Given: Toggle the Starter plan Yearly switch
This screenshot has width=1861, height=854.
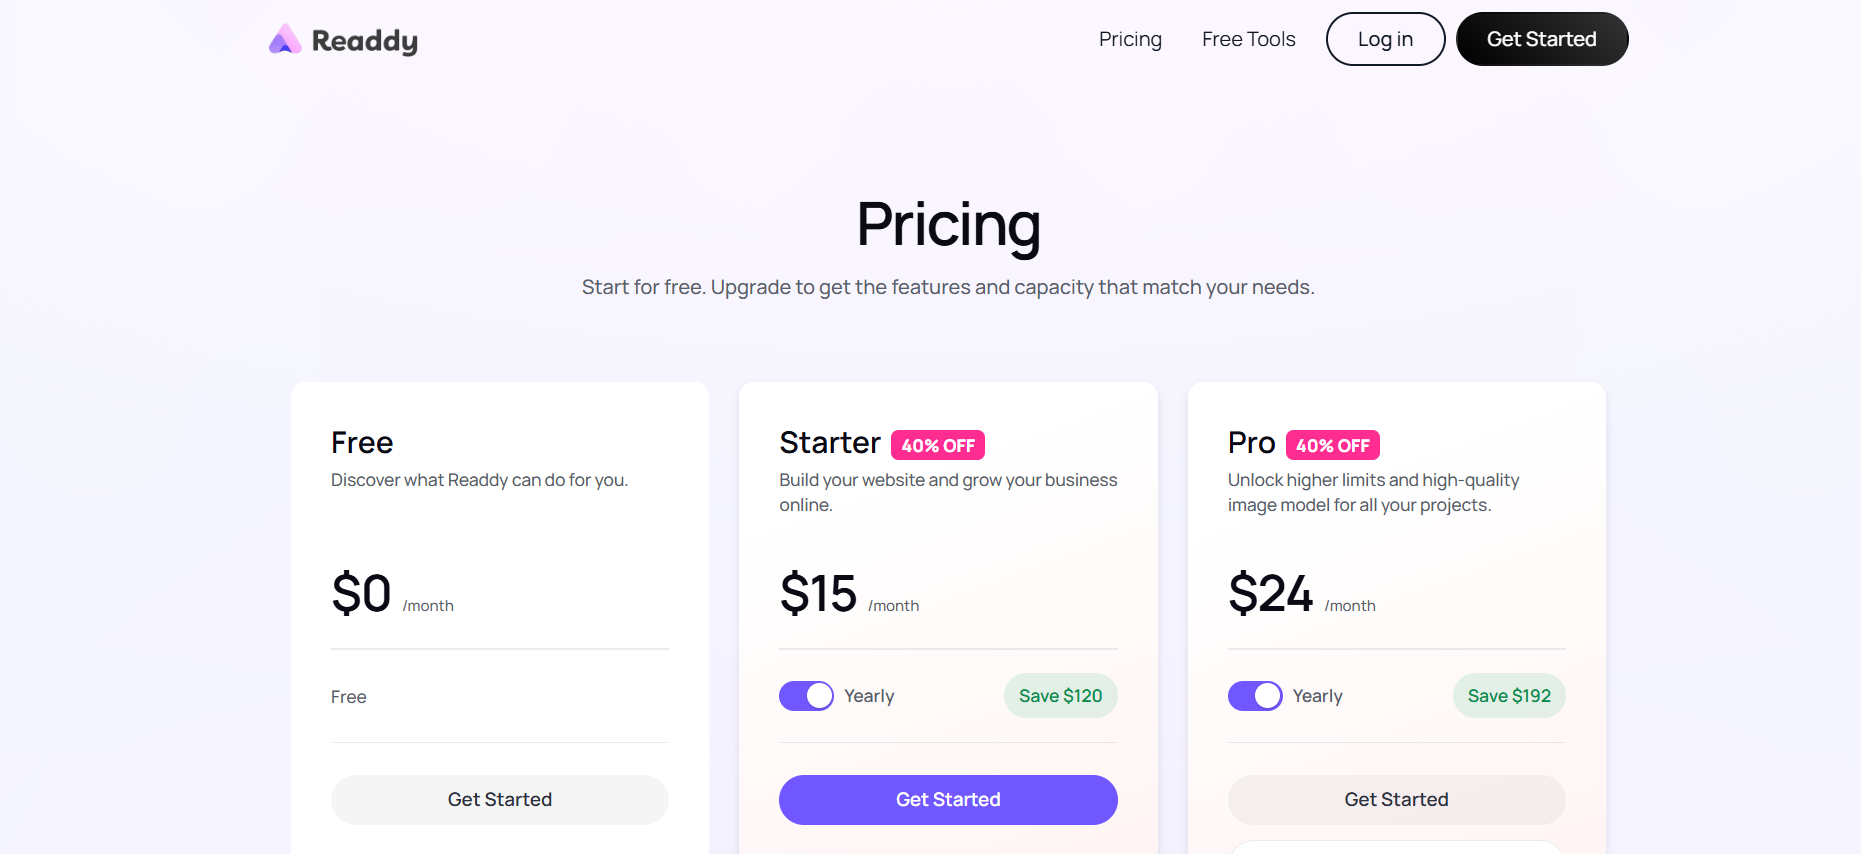Looking at the screenshot, I should click(x=806, y=696).
